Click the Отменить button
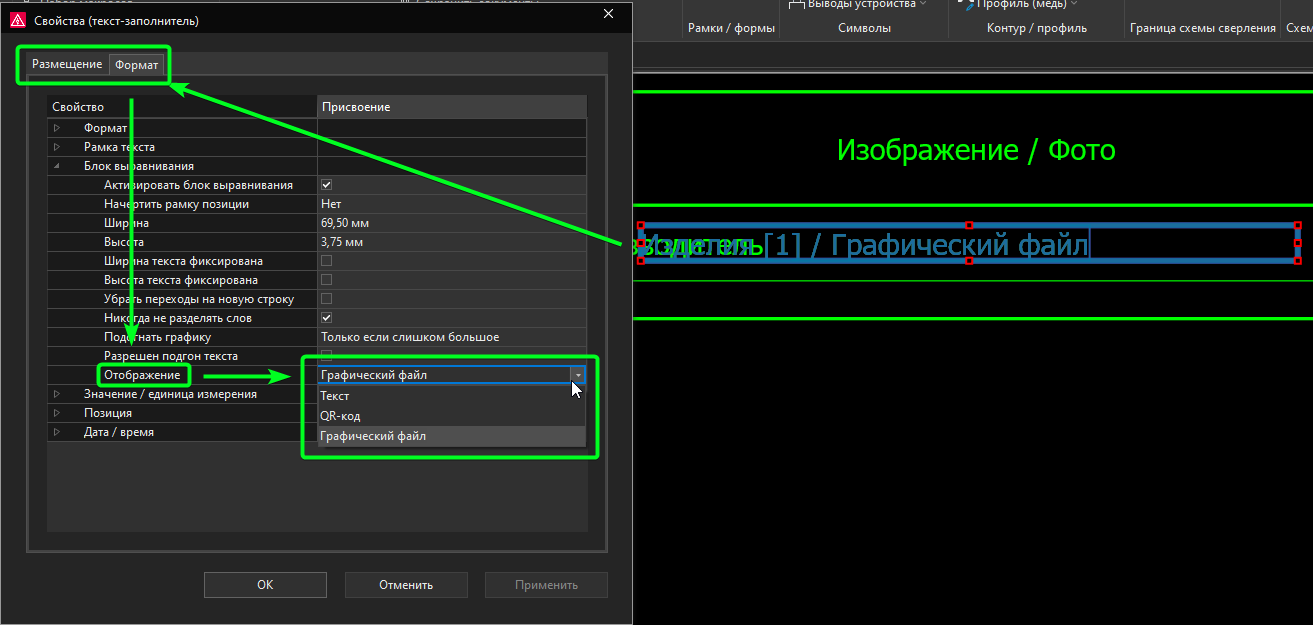The width and height of the screenshot is (1313, 625). point(406,585)
